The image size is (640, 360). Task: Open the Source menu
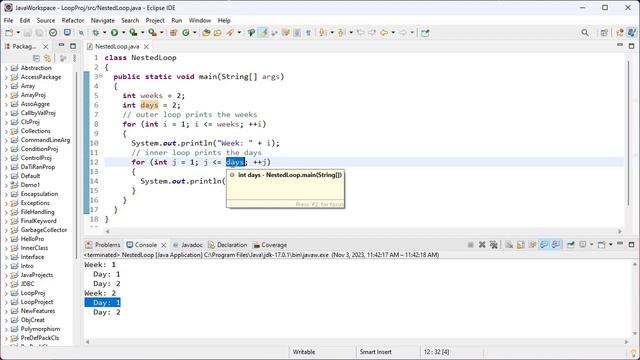46,20
